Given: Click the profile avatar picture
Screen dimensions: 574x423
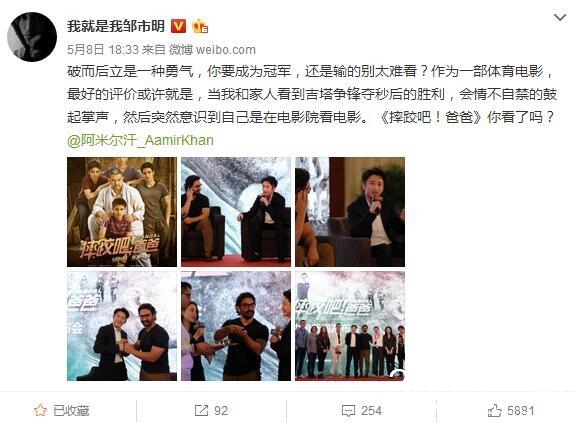Looking at the screenshot, I should 32,37.
